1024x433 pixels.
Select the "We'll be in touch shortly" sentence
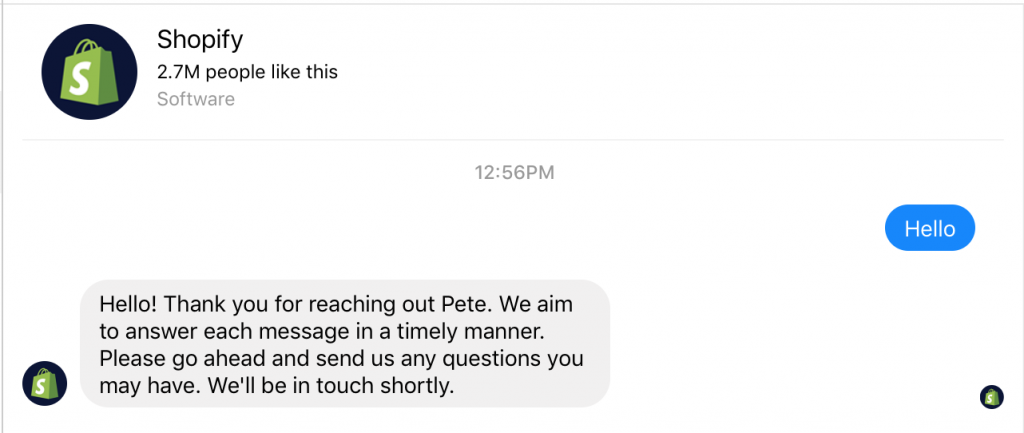[330, 386]
